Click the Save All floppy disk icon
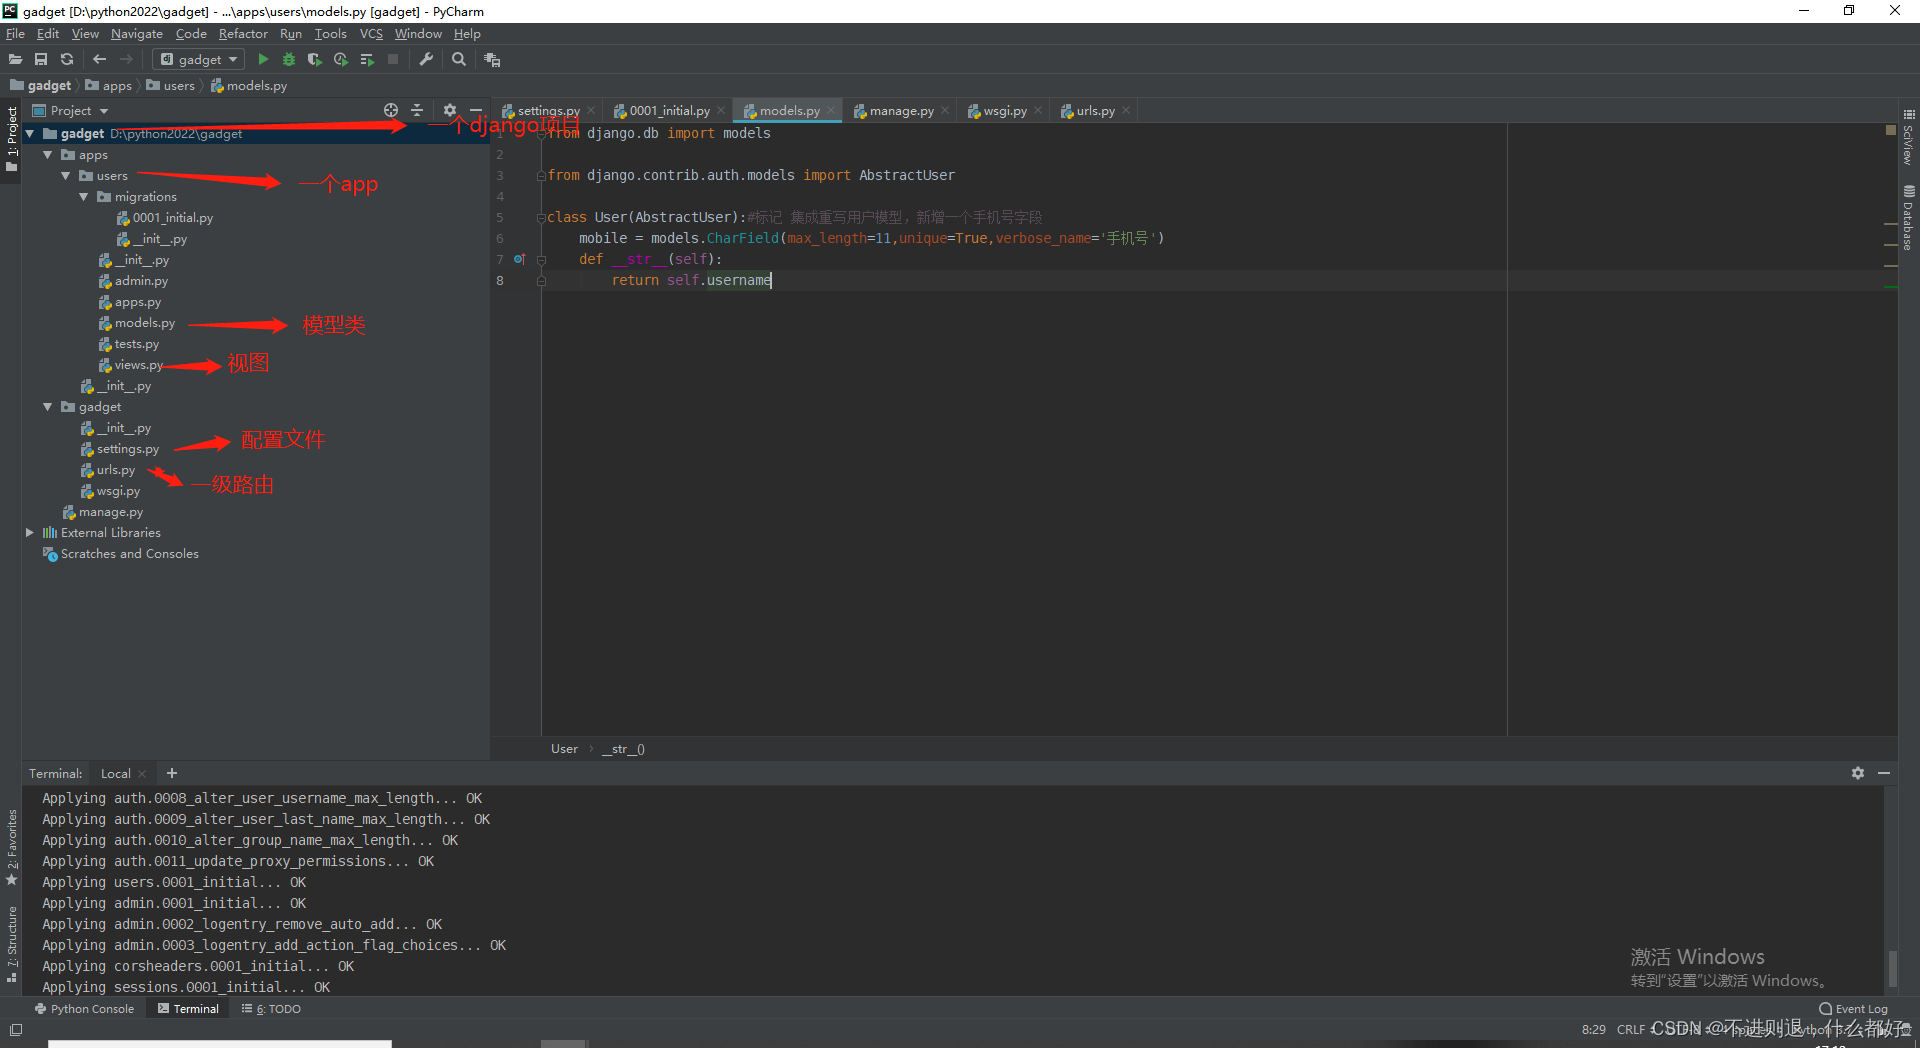The width and height of the screenshot is (1920, 1048). (x=41, y=60)
